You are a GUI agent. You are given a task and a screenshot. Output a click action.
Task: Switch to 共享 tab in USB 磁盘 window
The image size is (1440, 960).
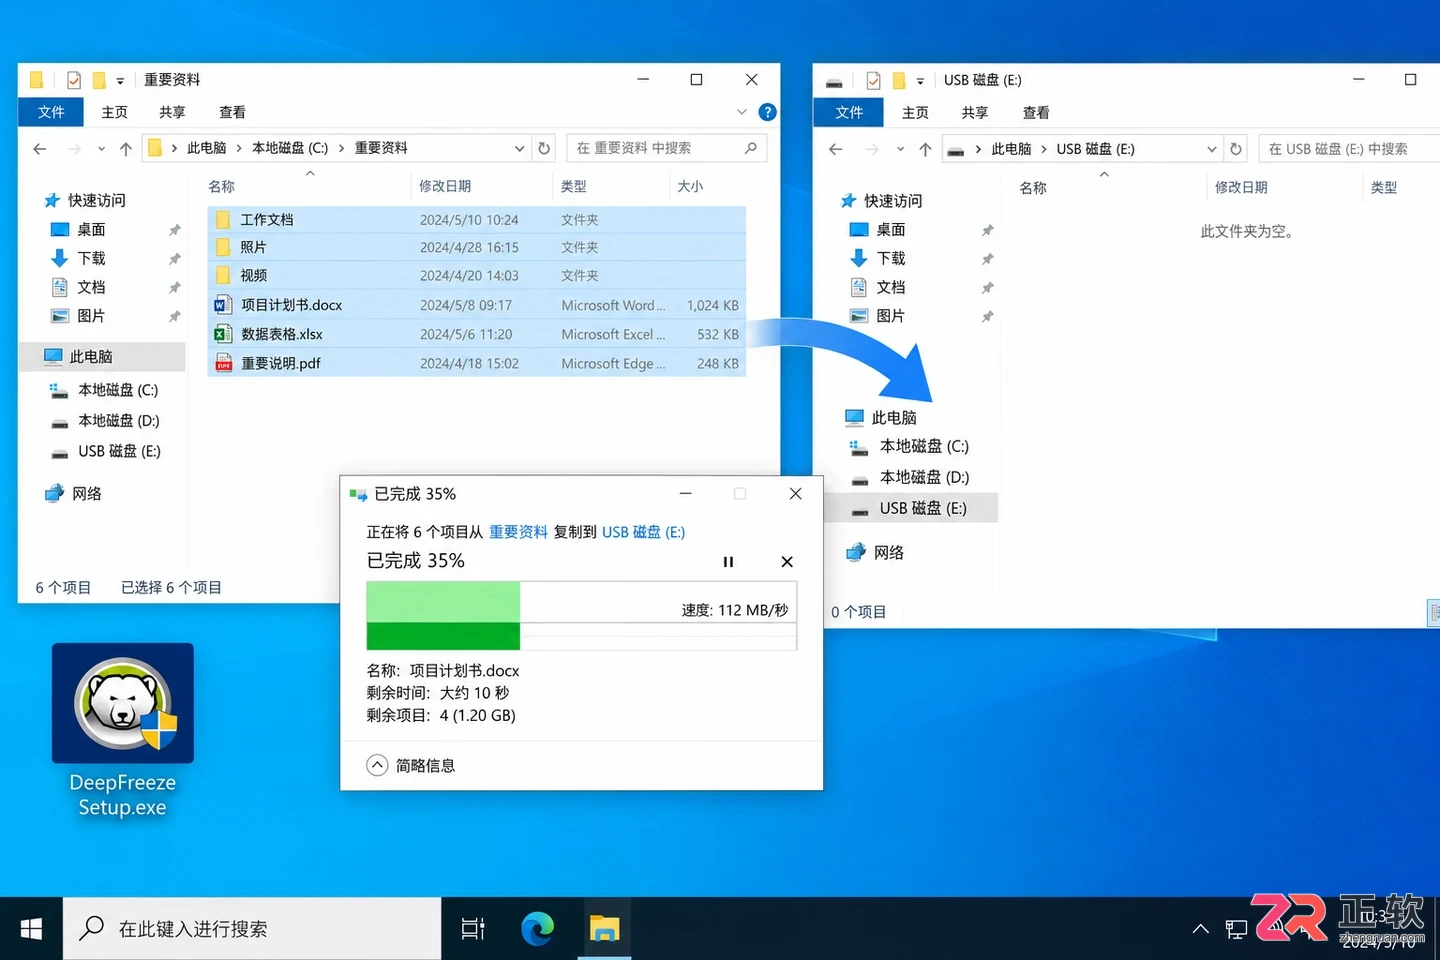pyautogui.click(x=975, y=112)
